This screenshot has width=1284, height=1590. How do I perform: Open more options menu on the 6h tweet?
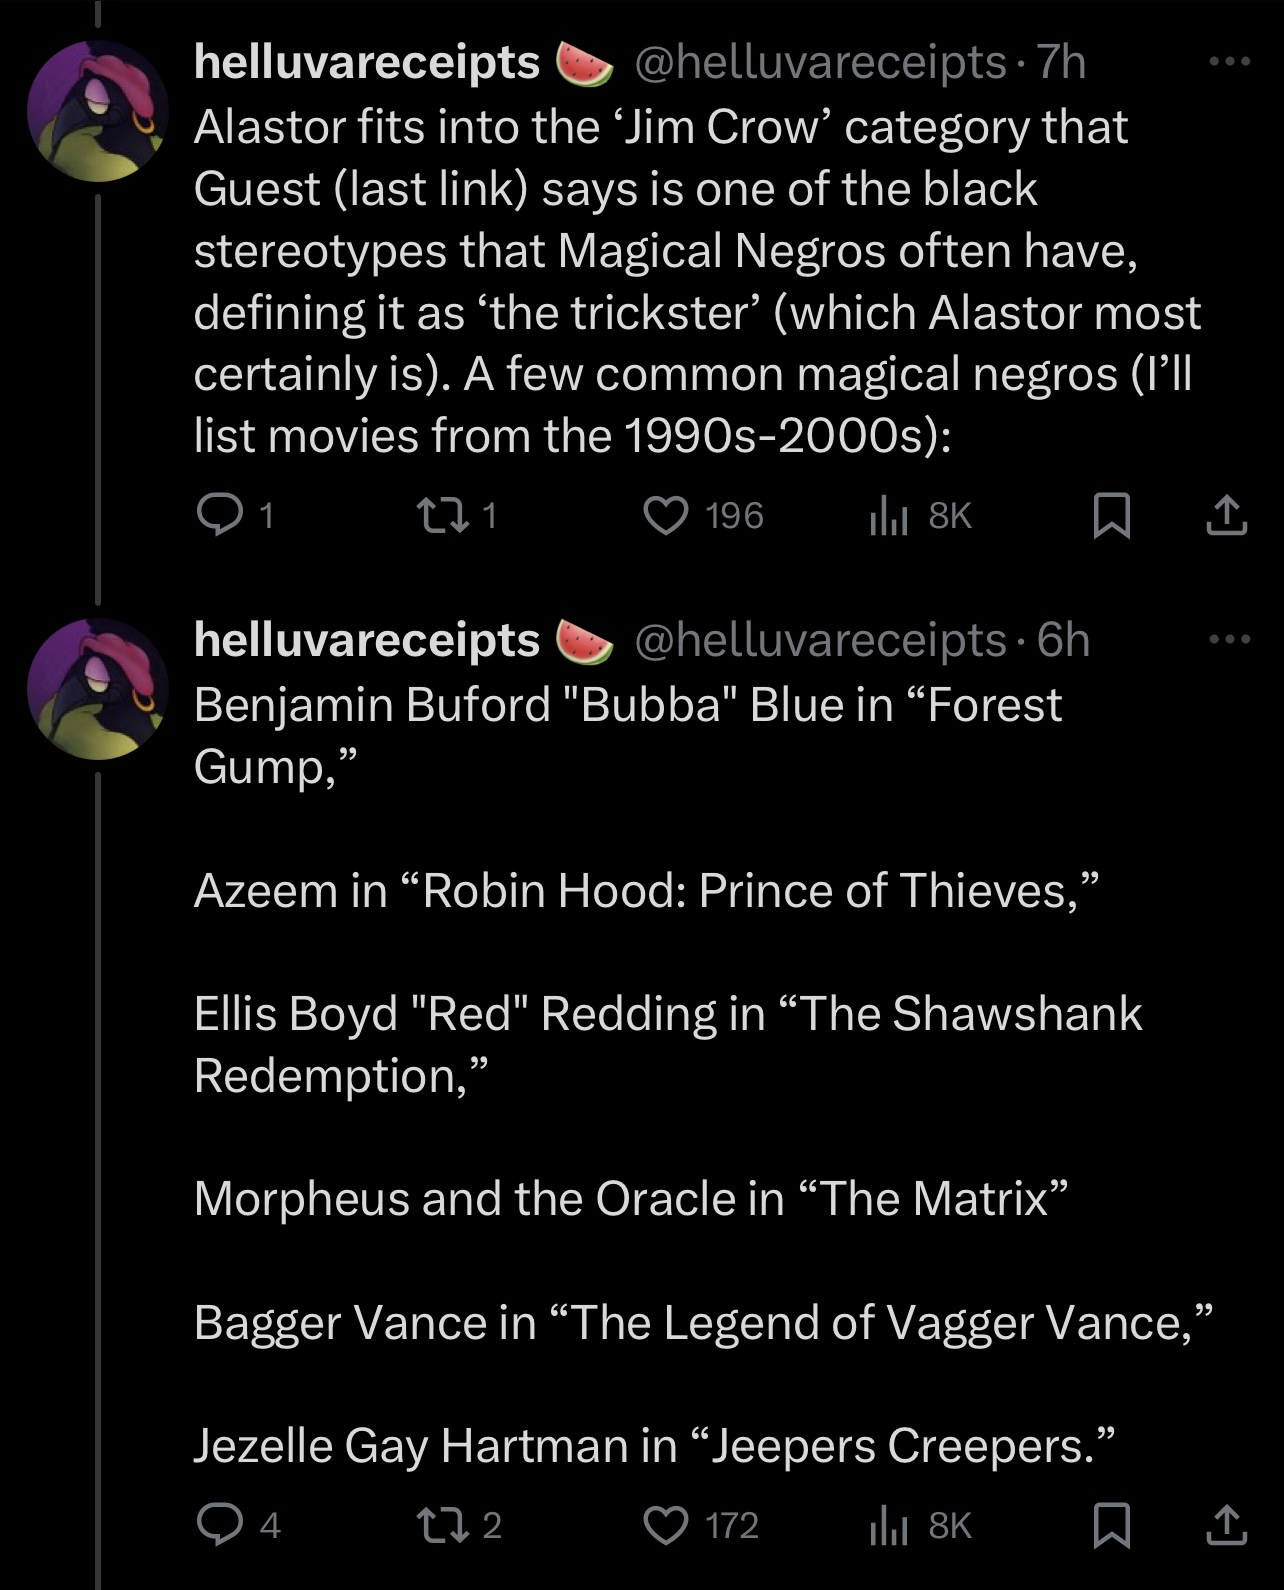(x=1229, y=639)
